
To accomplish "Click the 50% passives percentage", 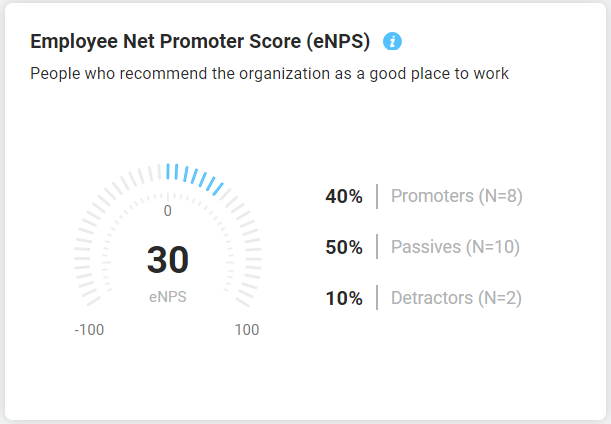I will tap(343, 247).
